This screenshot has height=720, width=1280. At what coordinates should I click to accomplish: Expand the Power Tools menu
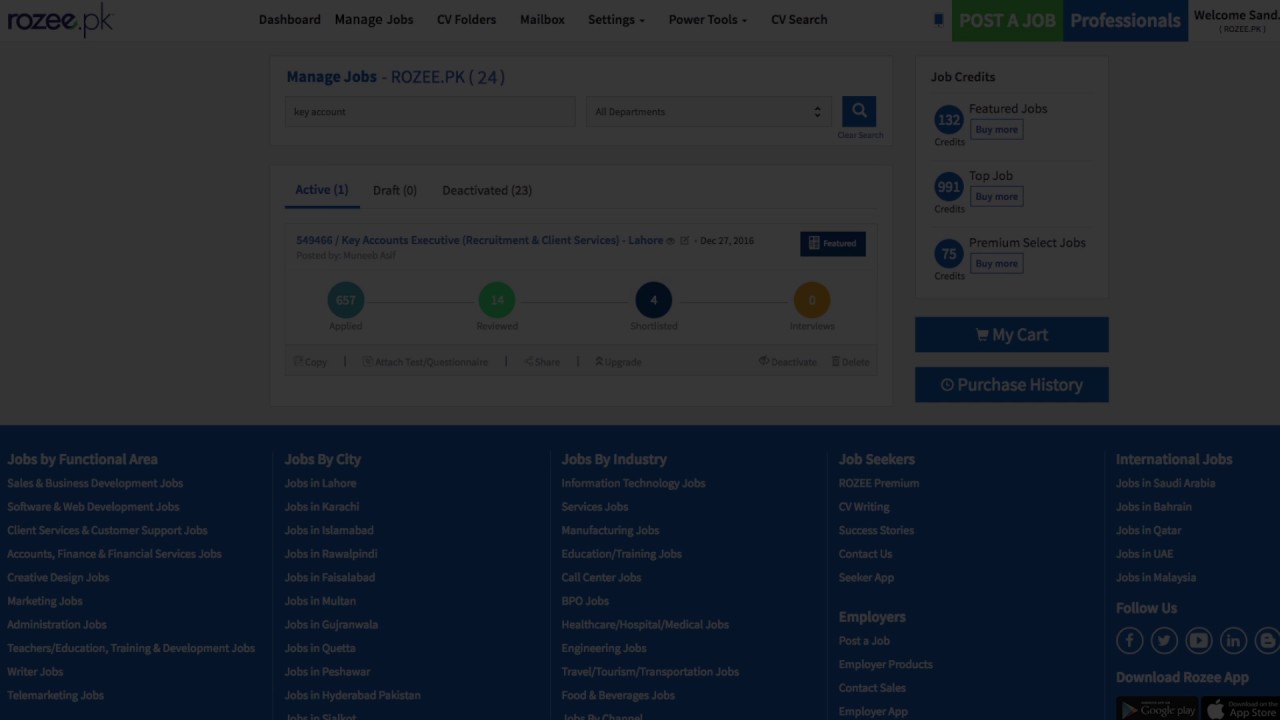point(708,20)
